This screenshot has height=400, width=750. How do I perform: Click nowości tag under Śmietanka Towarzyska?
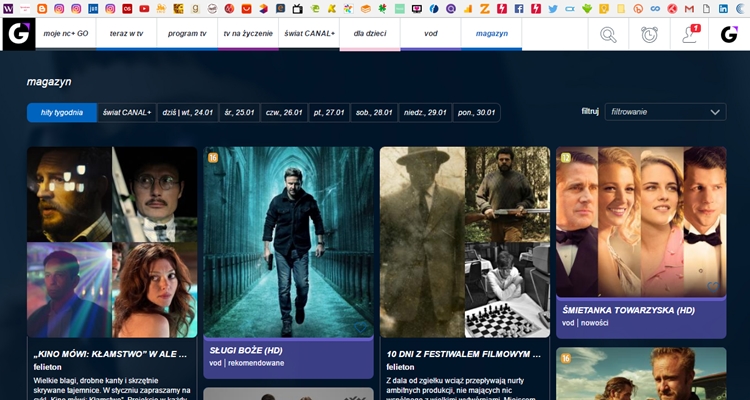(x=595, y=323)
